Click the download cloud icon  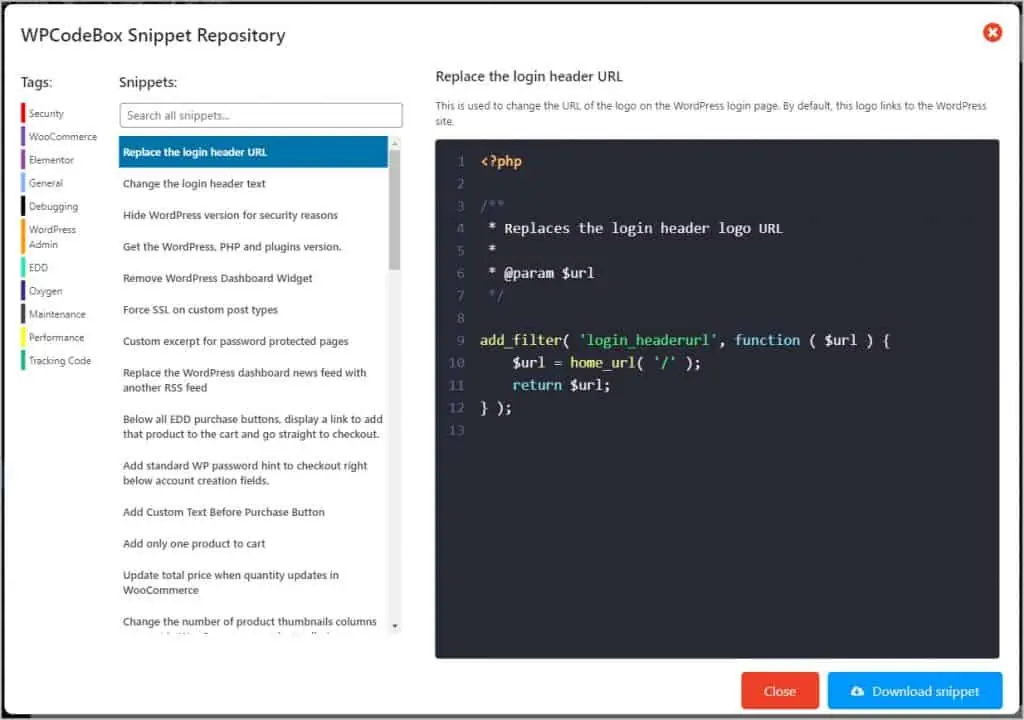click(857, 691)
